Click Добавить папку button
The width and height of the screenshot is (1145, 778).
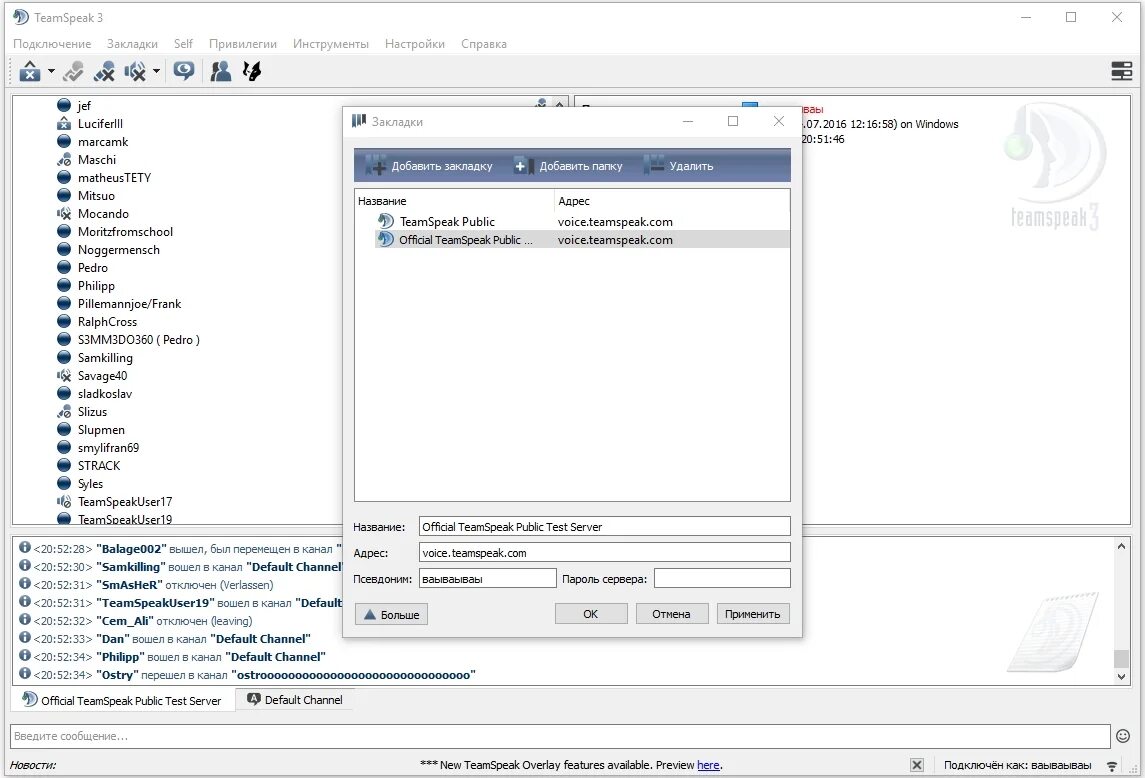tap(568, 166)
